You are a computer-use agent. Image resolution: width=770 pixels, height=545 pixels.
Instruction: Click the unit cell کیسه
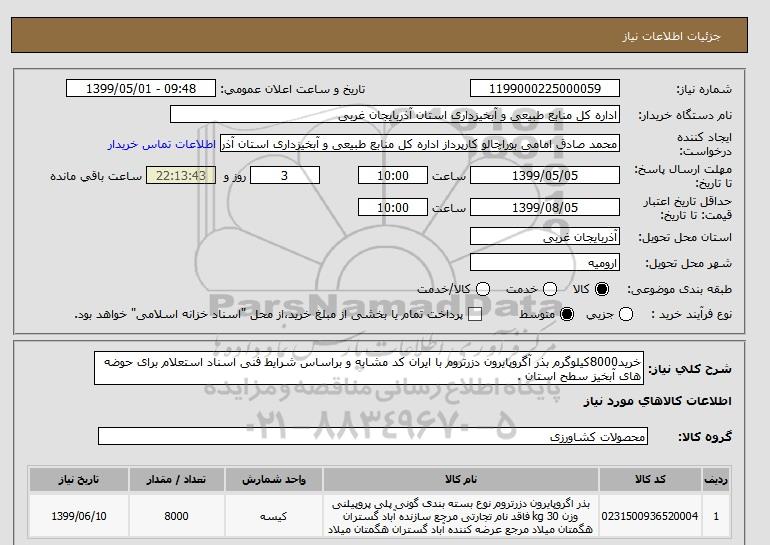274,517
